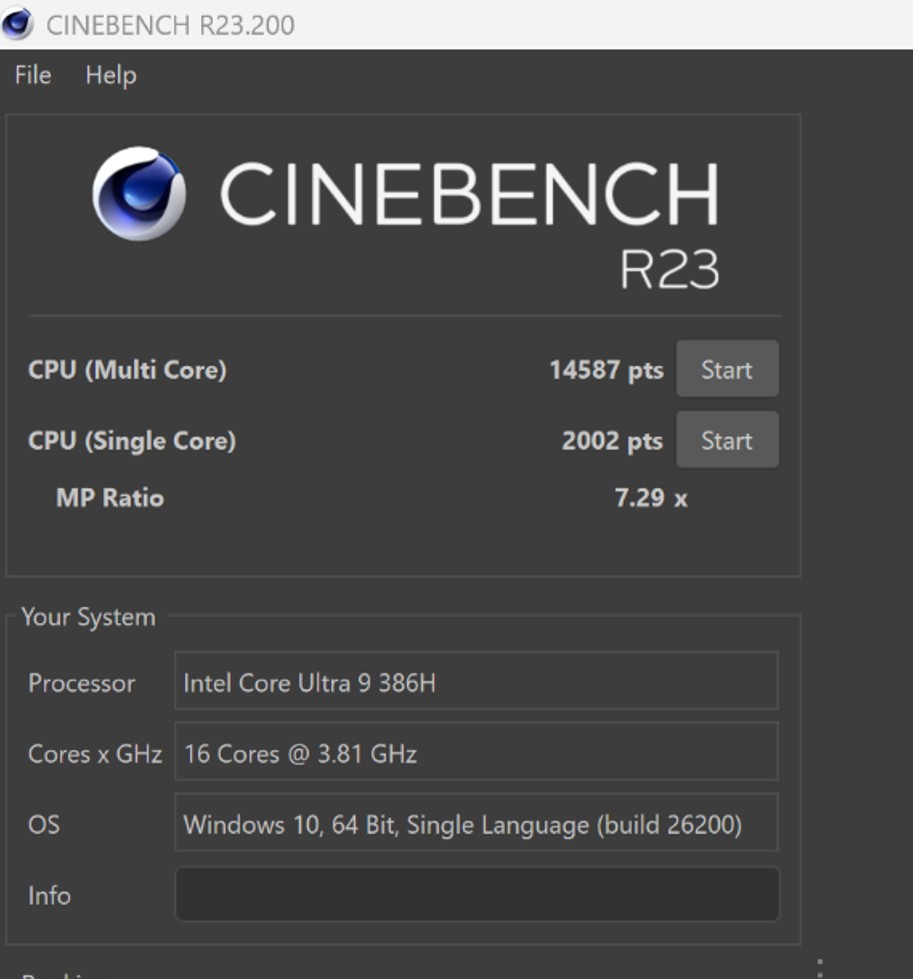Viewport: 913px width, 979px height.
Task: Select the Processor field Intel Core Ultra 9 386H
Action: [x=476, y=681]
